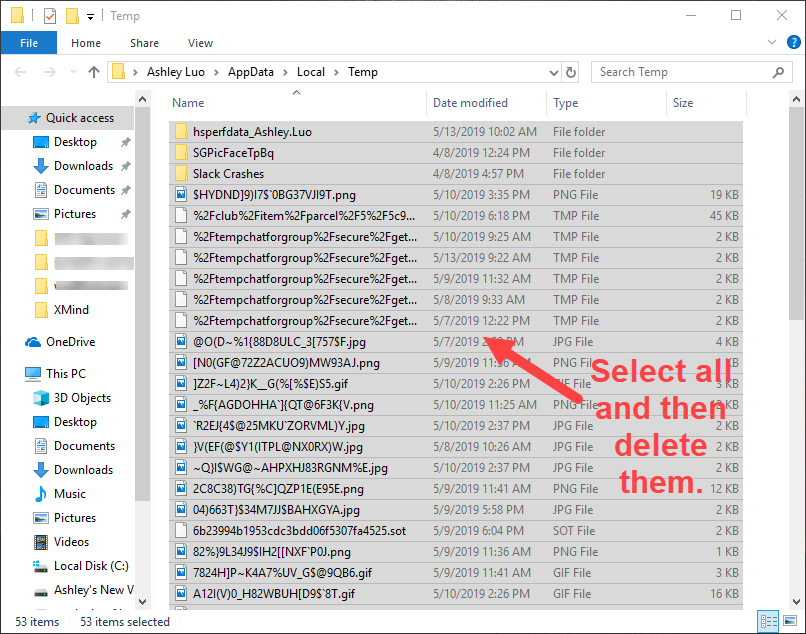Open OneDrive in the navigation pane
This screenshot has height=634, width=806.
coord(70,342)
